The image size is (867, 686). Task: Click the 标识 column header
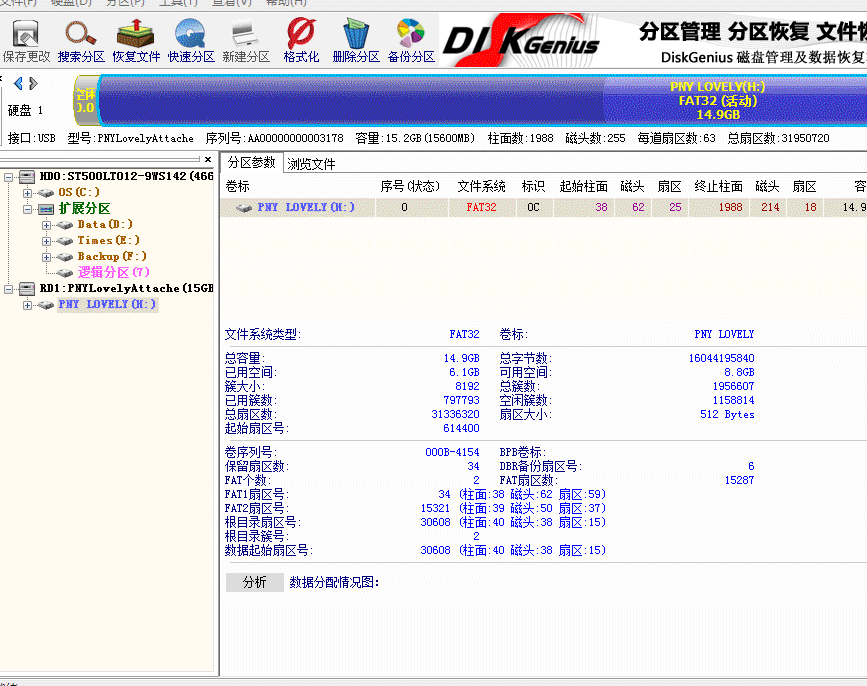click(533, 186)
